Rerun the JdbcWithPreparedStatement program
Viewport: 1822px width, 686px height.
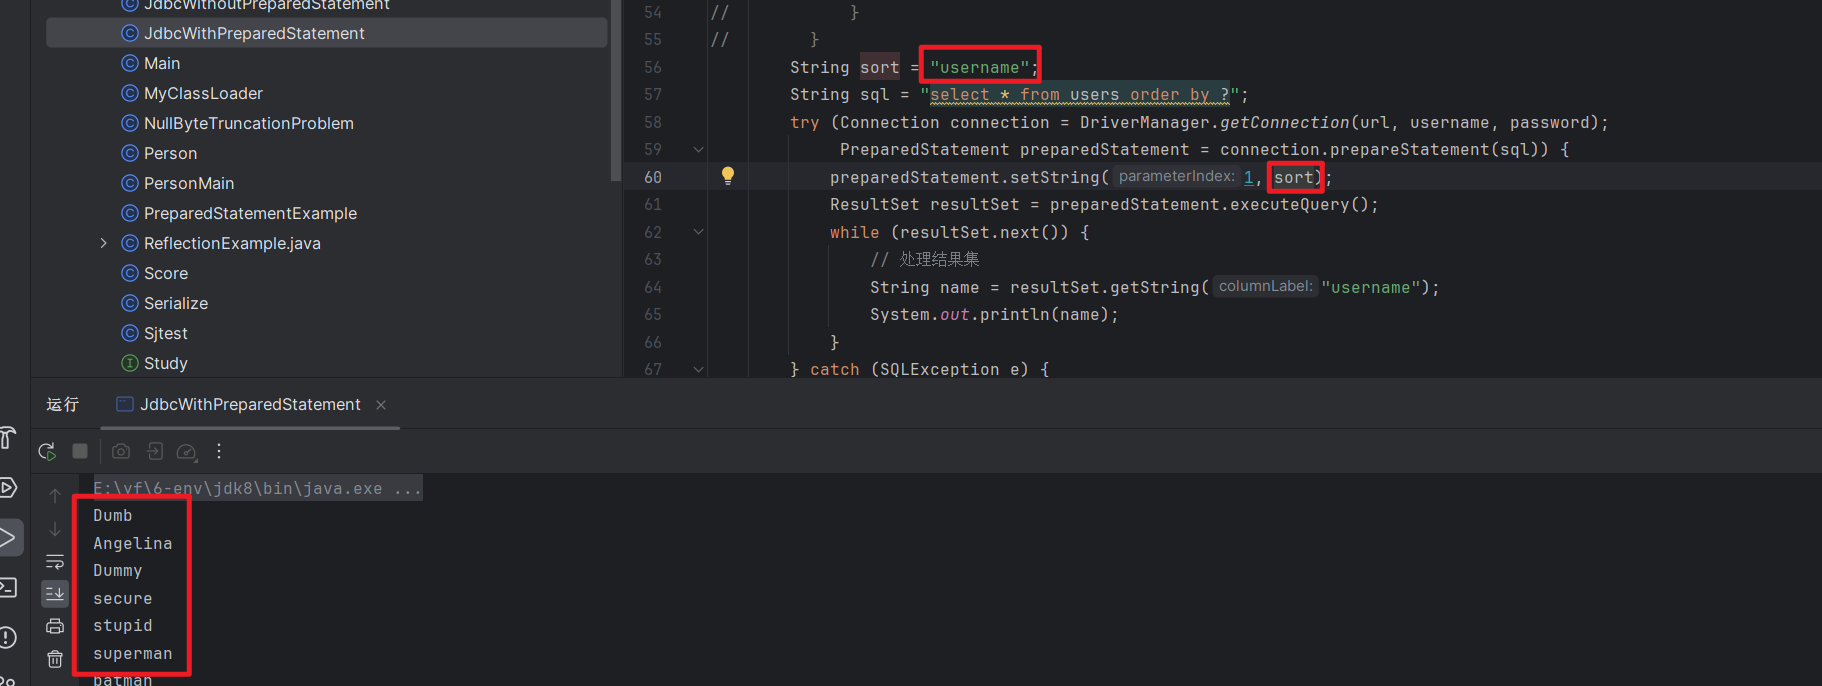[x=47, y=452]
